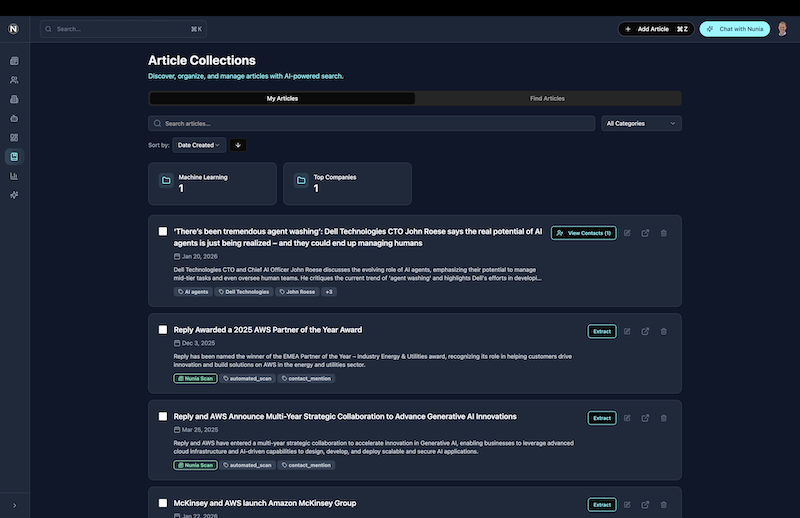The image size is (800, 518).
Task: Extract the McKinsey and AWS article
Action: 602,505
